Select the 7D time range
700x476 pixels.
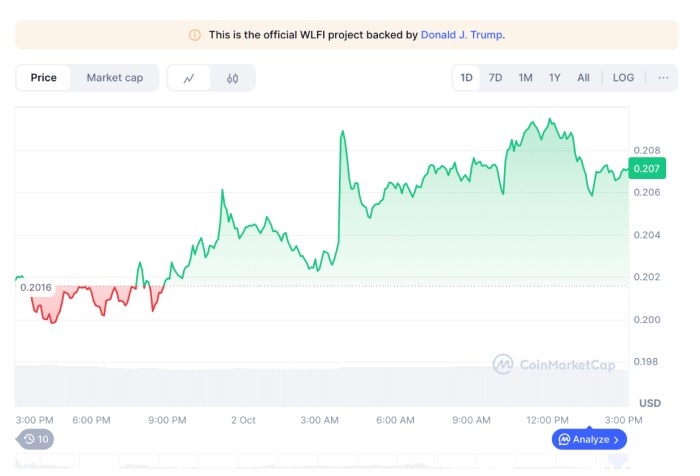(496, 77)
